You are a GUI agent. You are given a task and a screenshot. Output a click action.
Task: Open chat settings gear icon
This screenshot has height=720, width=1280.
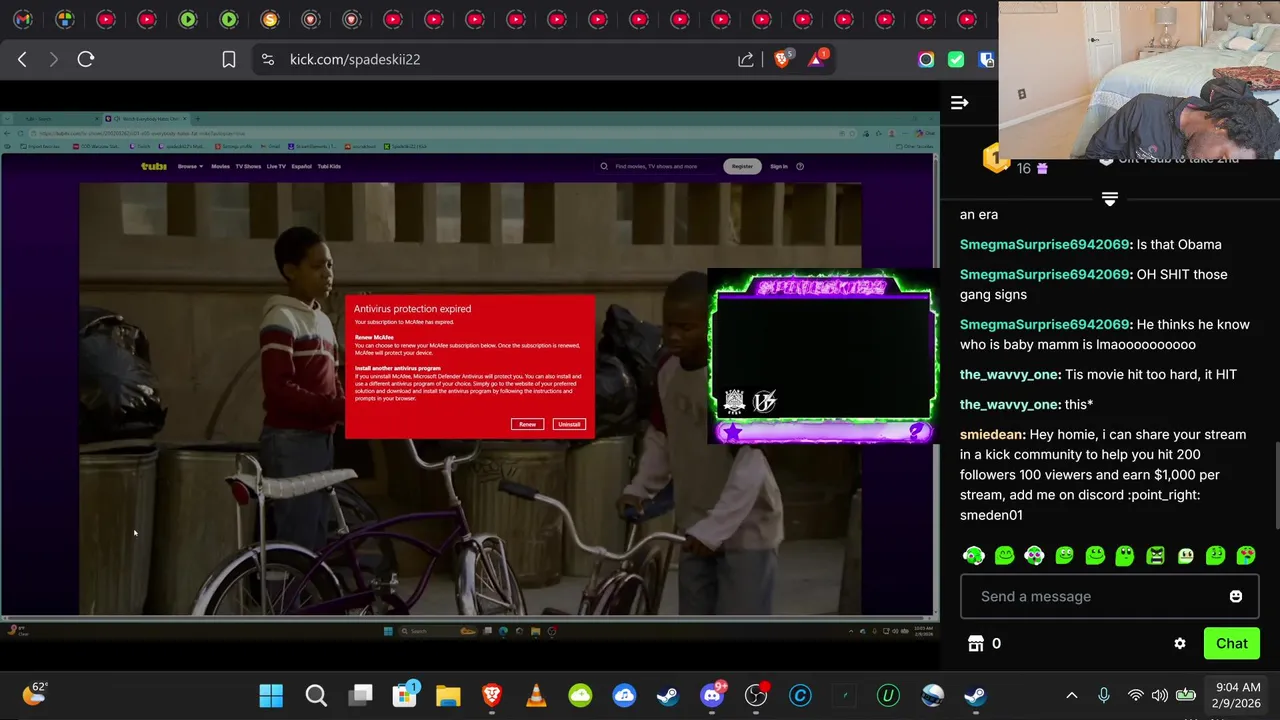pyautogui.click(x=1180, y=643)
